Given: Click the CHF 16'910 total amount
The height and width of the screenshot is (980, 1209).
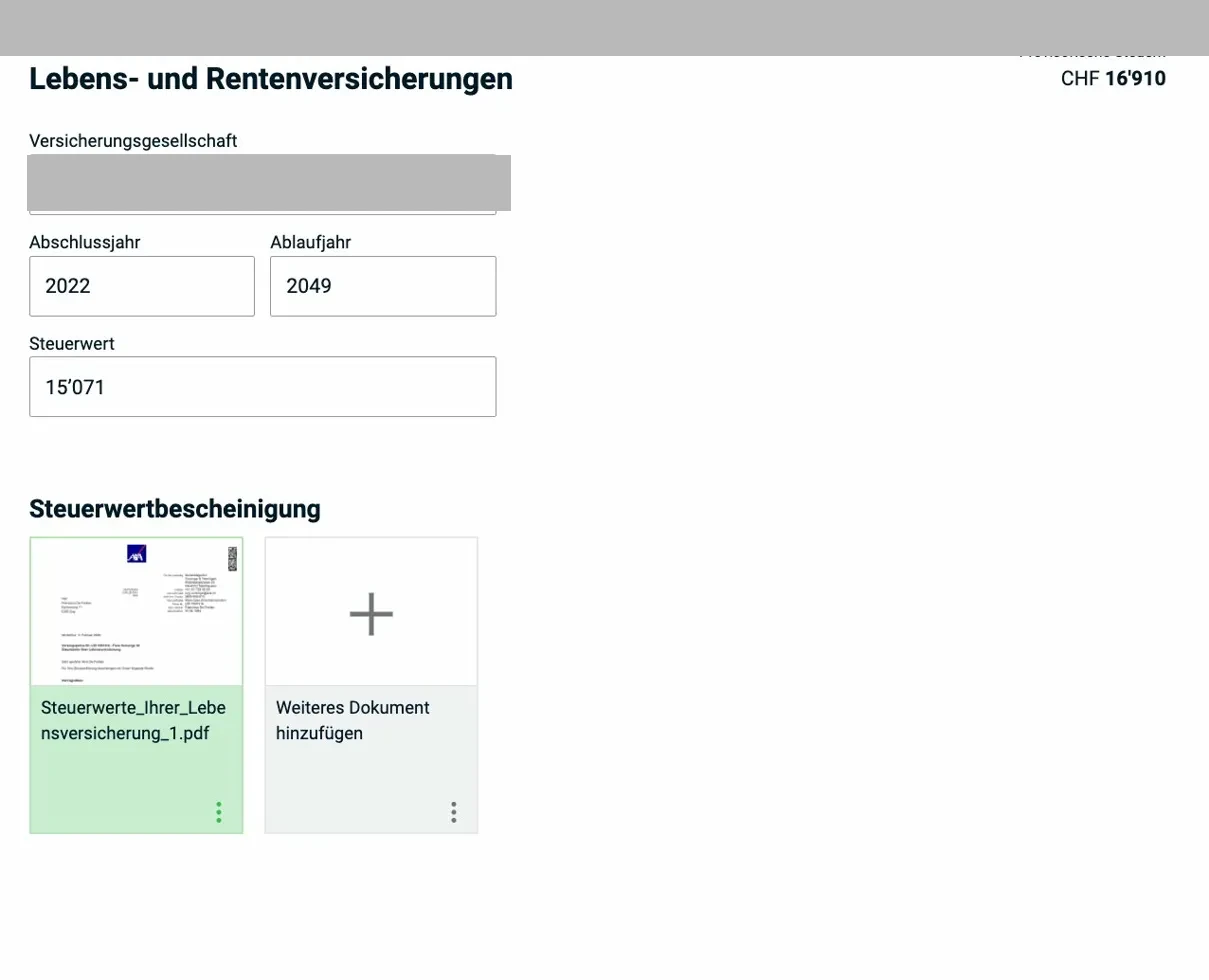Looking at the screenshot, I should (x=1113, y=78).
